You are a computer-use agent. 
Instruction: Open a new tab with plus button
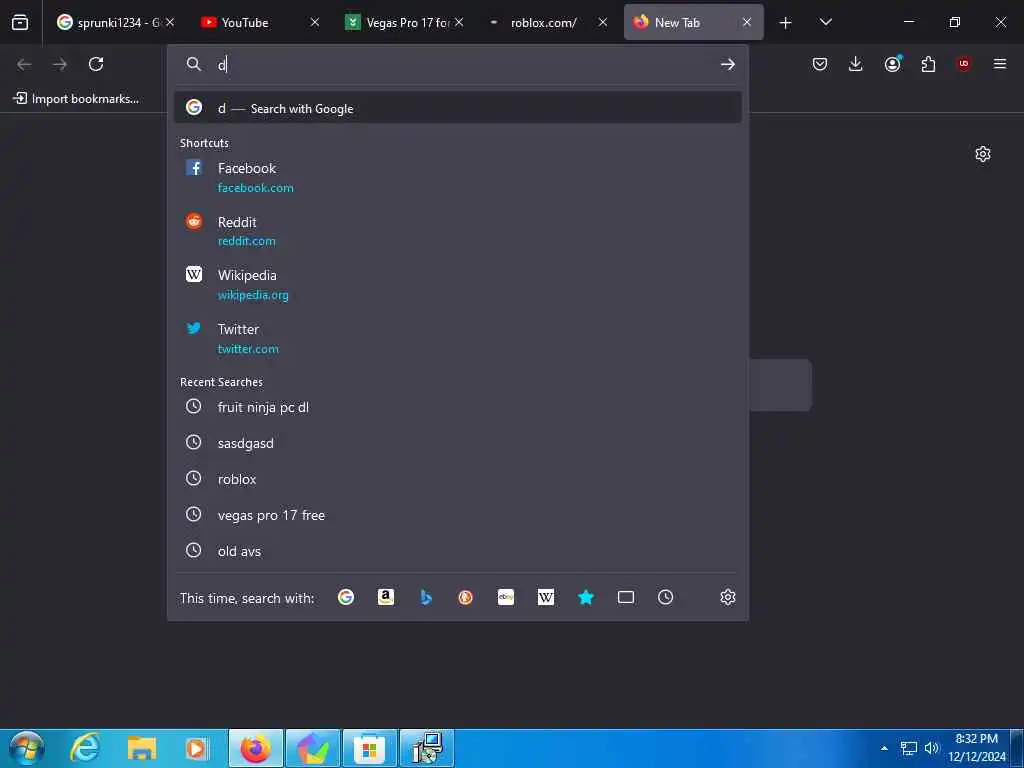pyautogui.click(x=786, y=23)
